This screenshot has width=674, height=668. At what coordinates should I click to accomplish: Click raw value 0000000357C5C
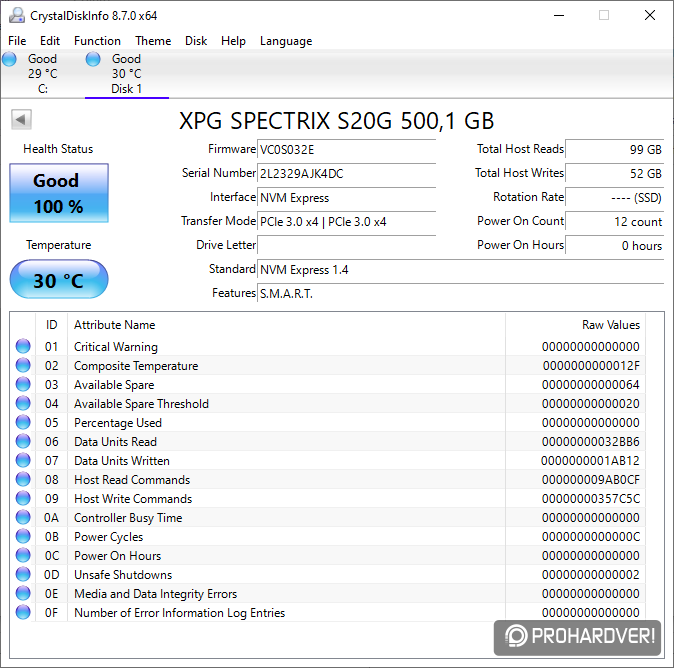(591, 499)
